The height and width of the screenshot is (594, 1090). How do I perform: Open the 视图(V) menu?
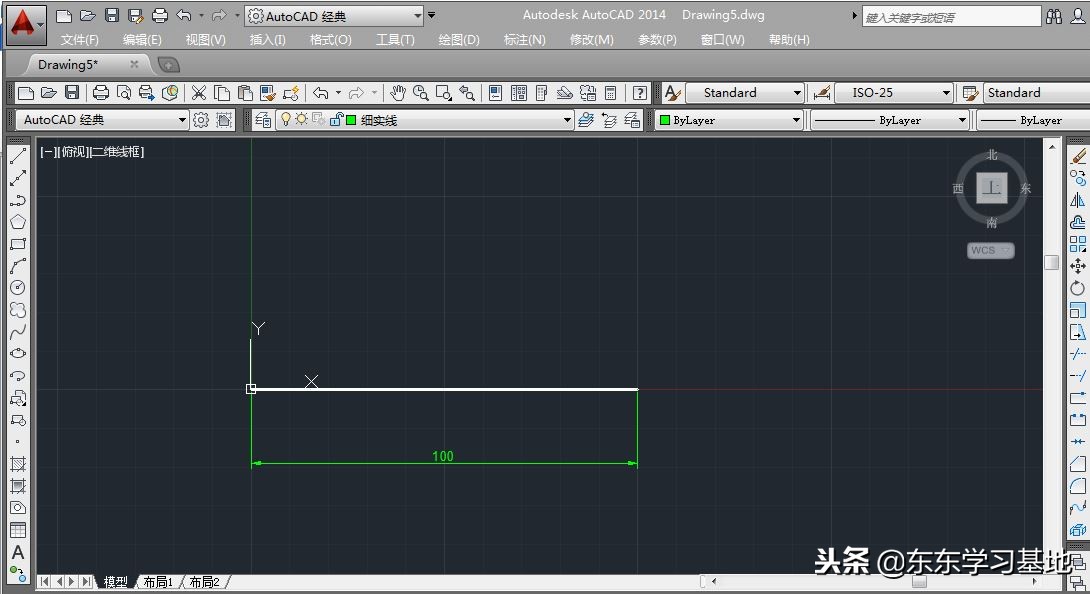(205, 40)
